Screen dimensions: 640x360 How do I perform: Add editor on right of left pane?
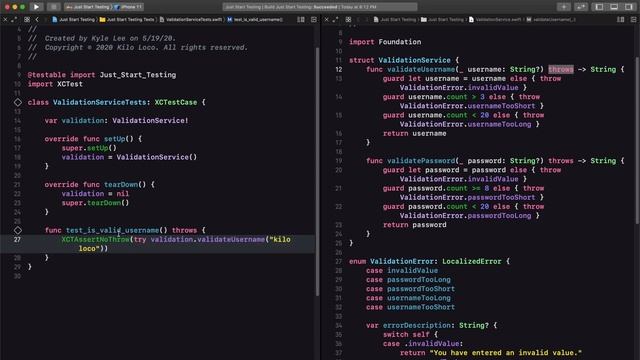pos(313,19)
